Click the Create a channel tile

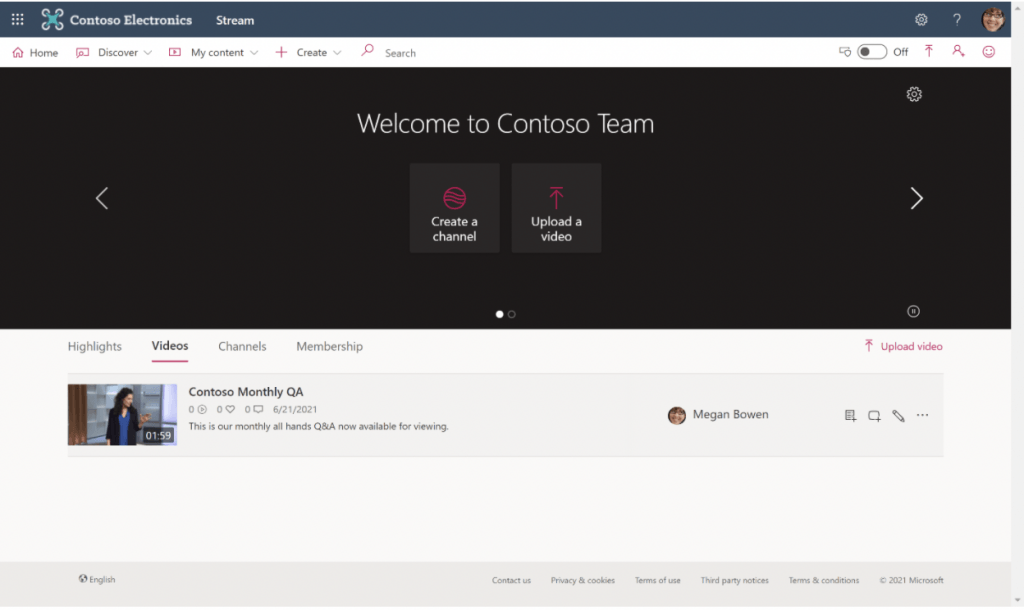(x=455, y=208)
